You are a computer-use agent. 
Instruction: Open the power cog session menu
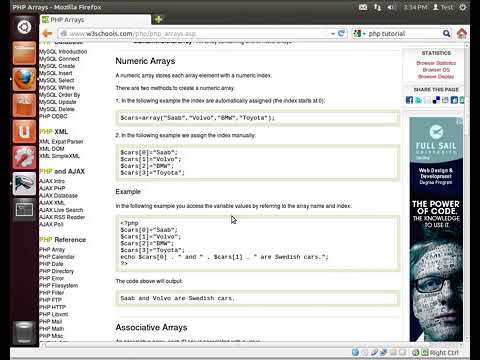463,7
